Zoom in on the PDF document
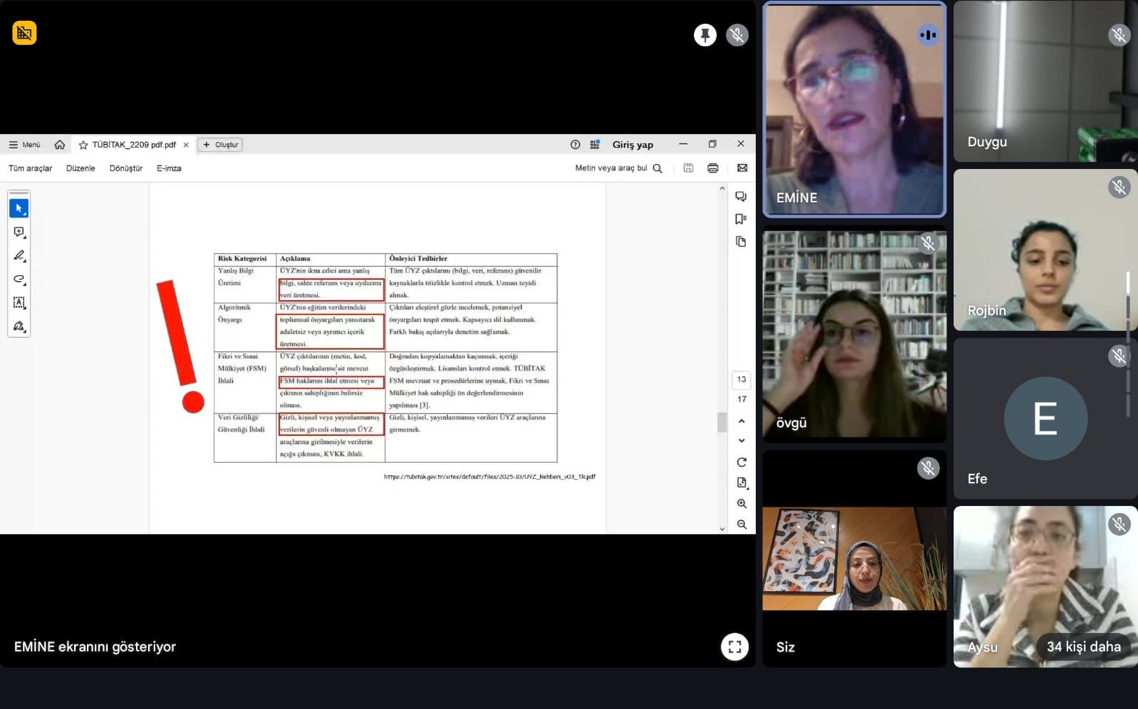The image size is (1138, 709). 741,504
